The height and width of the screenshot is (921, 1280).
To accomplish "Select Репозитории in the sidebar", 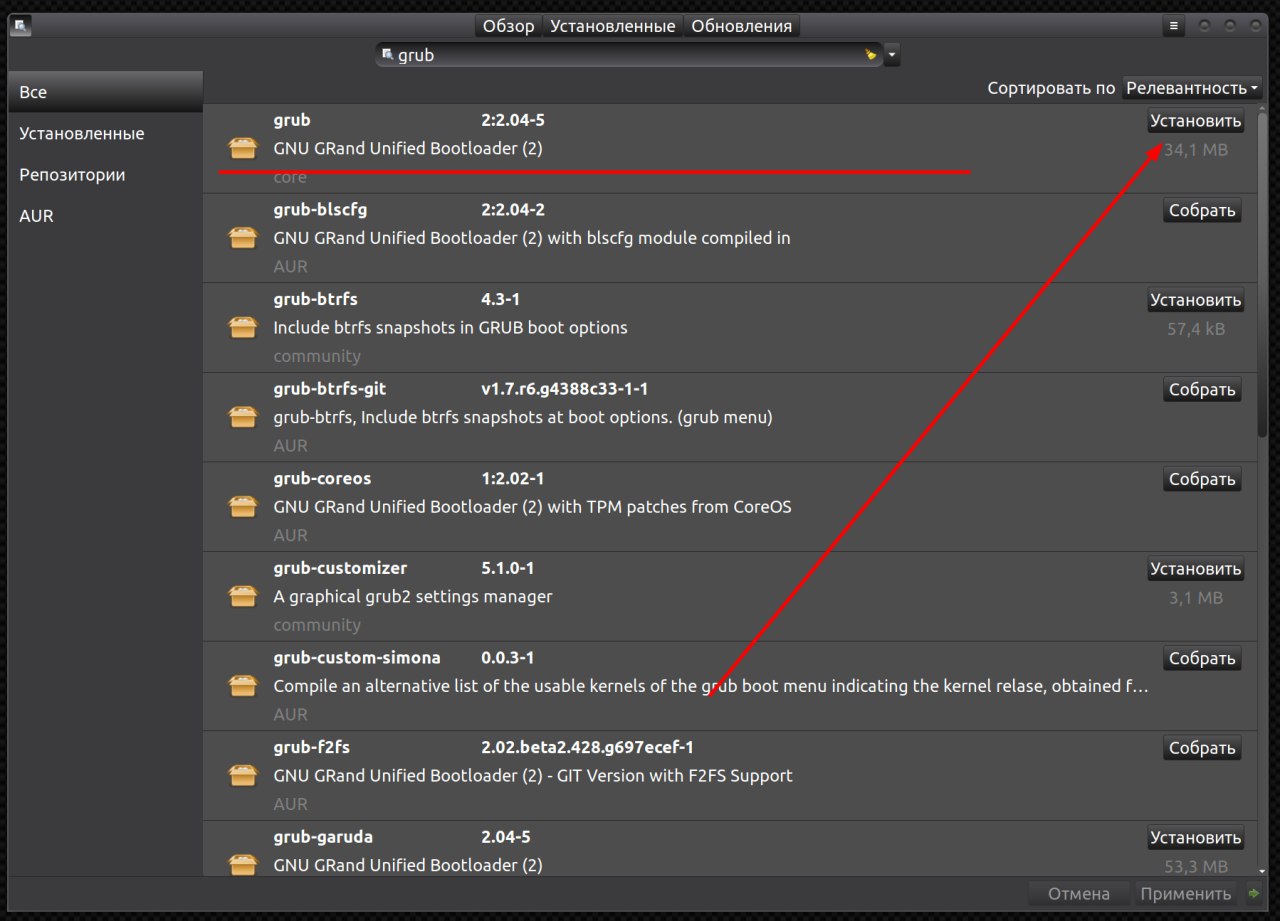I will point(105,174).
